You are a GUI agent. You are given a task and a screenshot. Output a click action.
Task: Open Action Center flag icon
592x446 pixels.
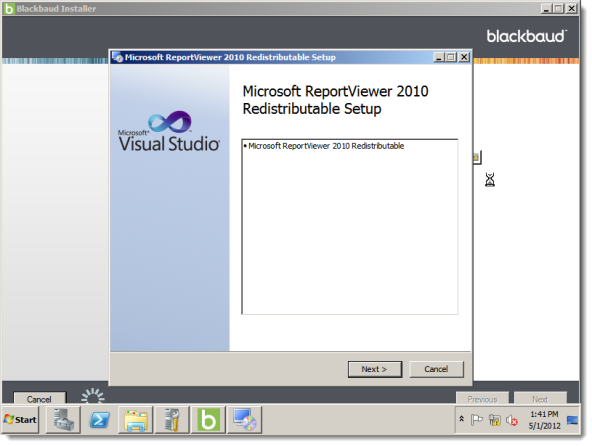tap(477, 420)
